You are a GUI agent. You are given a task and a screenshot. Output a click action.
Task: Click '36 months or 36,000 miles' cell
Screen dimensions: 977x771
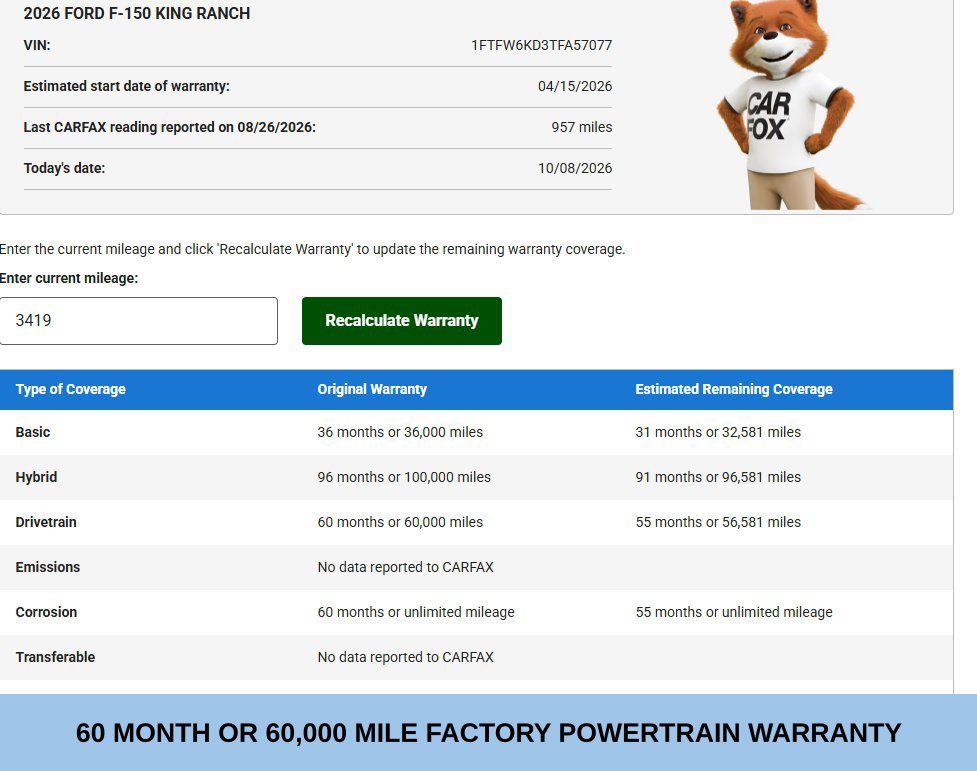[400, 432]
